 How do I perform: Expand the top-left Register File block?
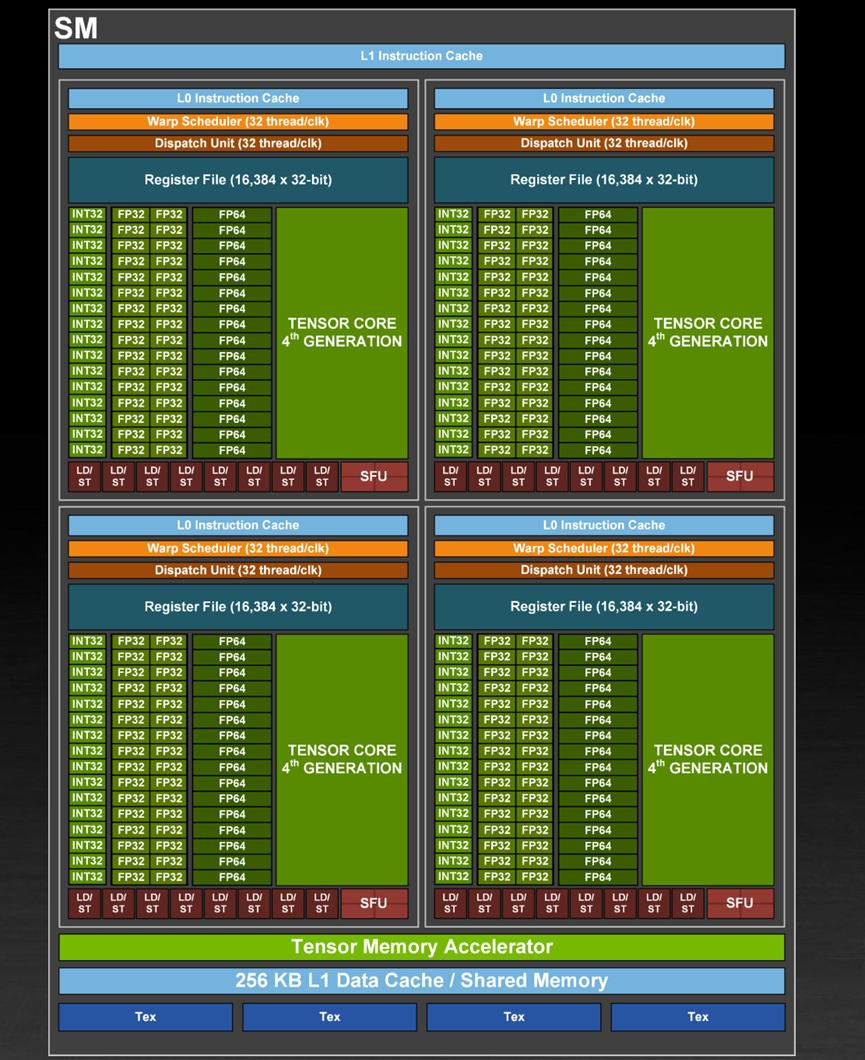pyautogui.click(x=239, y=180)
